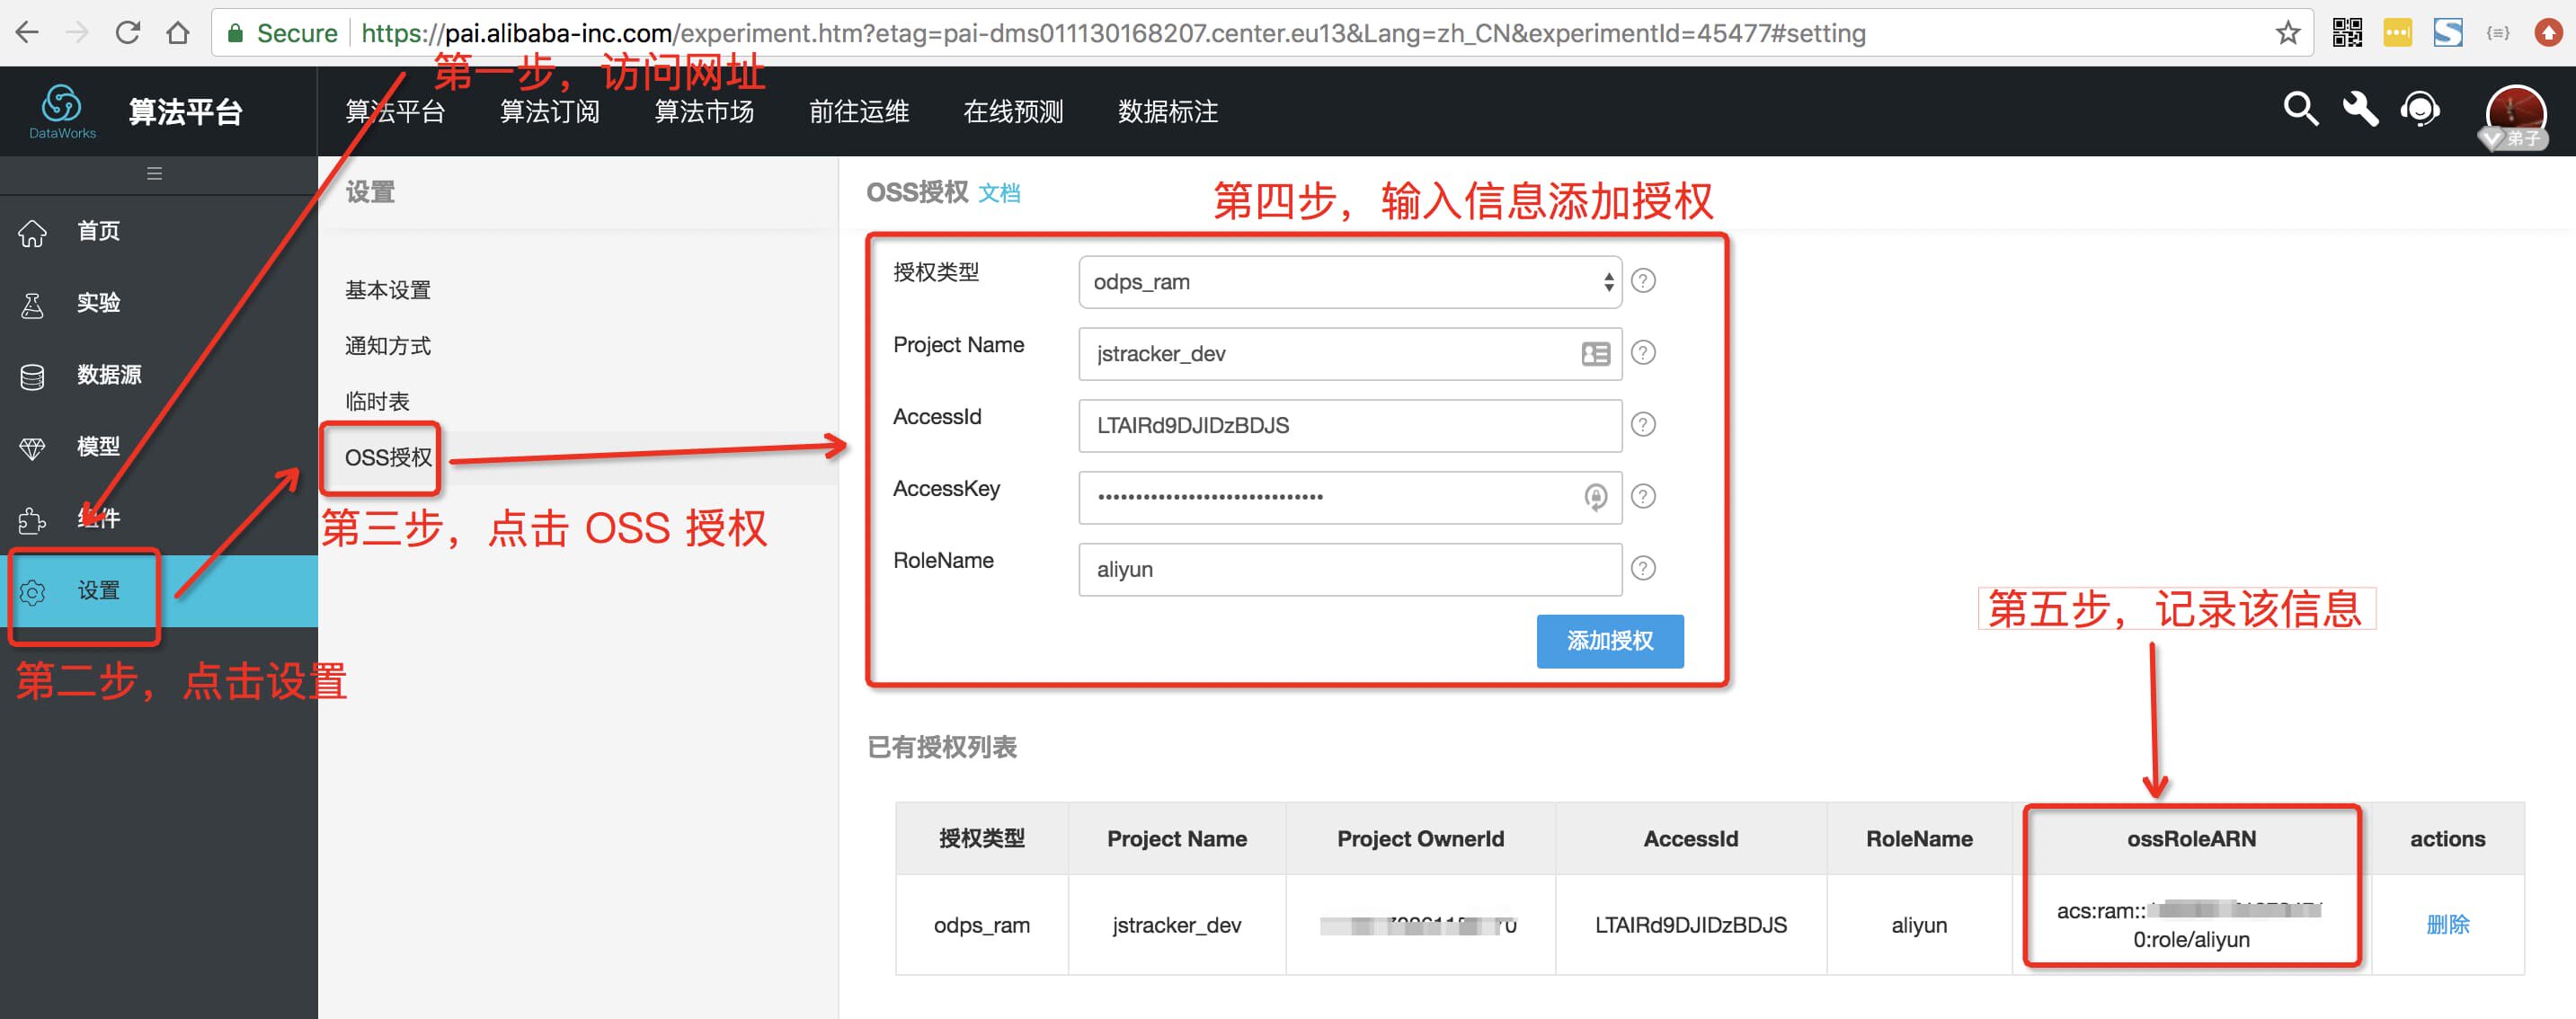The height and width of the screenshot is (1019, 2576).
Task: Go to 在线预测 in top menu
Action: (x=1013, y=111)
